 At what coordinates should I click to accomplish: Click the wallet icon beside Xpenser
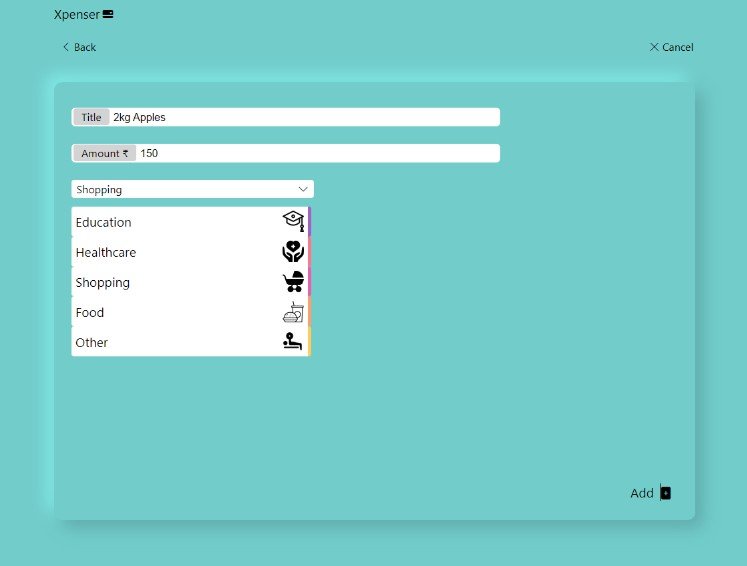pyautogui.click(x=108, y=15)
